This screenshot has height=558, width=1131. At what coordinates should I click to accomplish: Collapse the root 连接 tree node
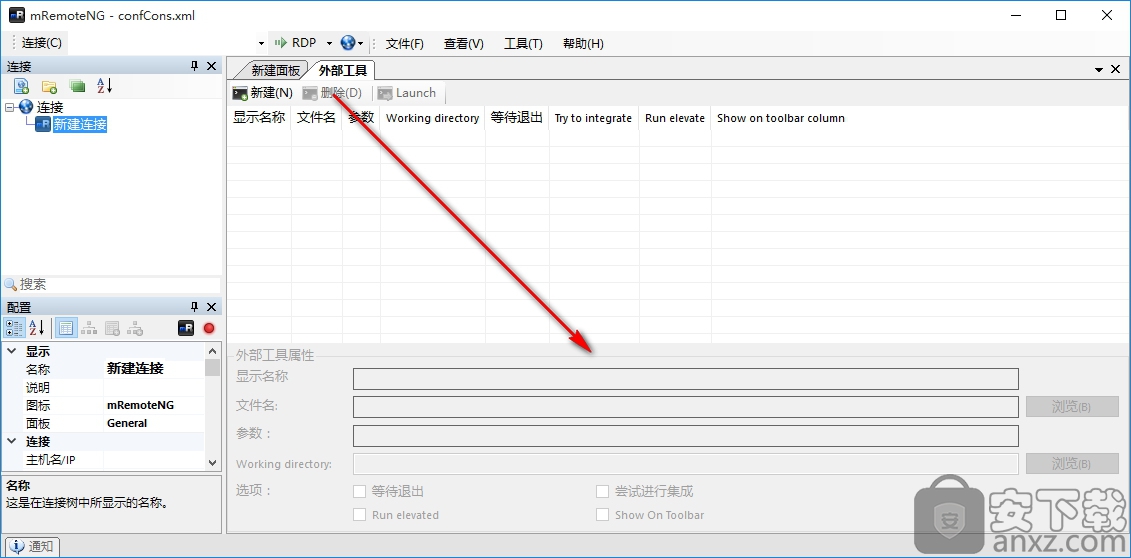coord(9,107)
